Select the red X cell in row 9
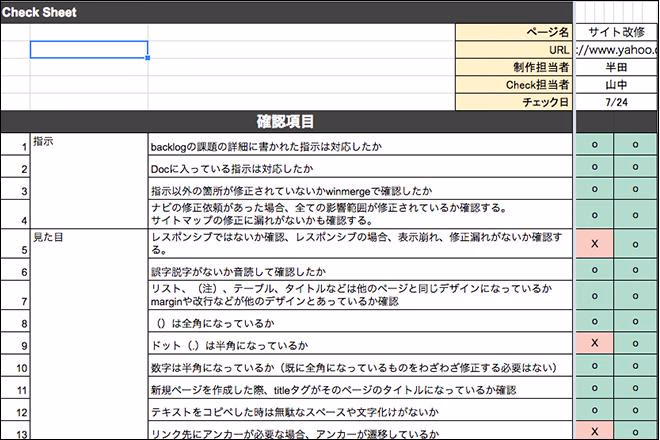 tap(595, 343)
